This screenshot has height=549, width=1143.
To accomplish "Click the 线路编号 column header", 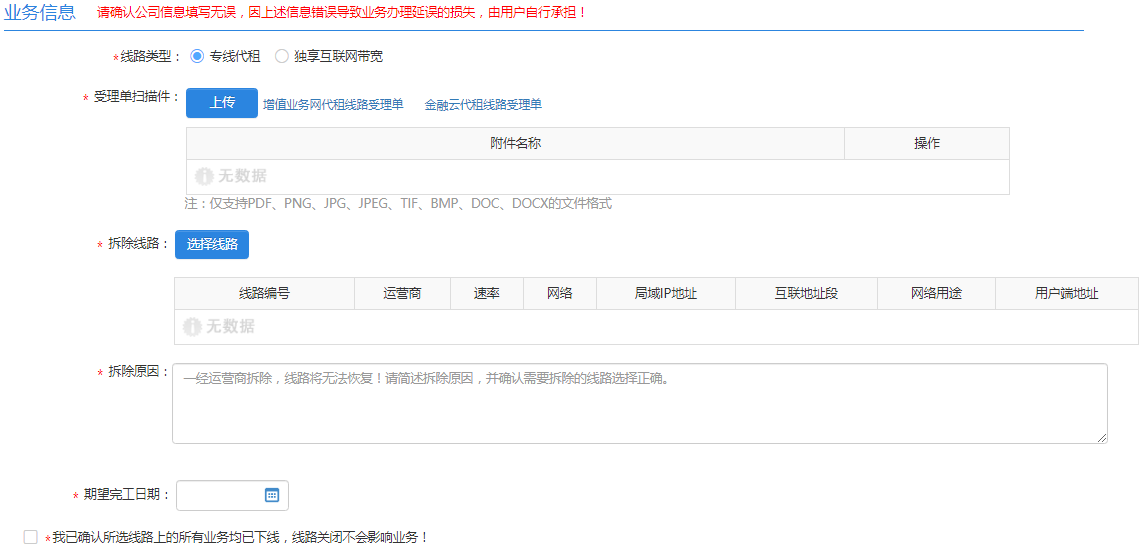I will tap(265, 294).
